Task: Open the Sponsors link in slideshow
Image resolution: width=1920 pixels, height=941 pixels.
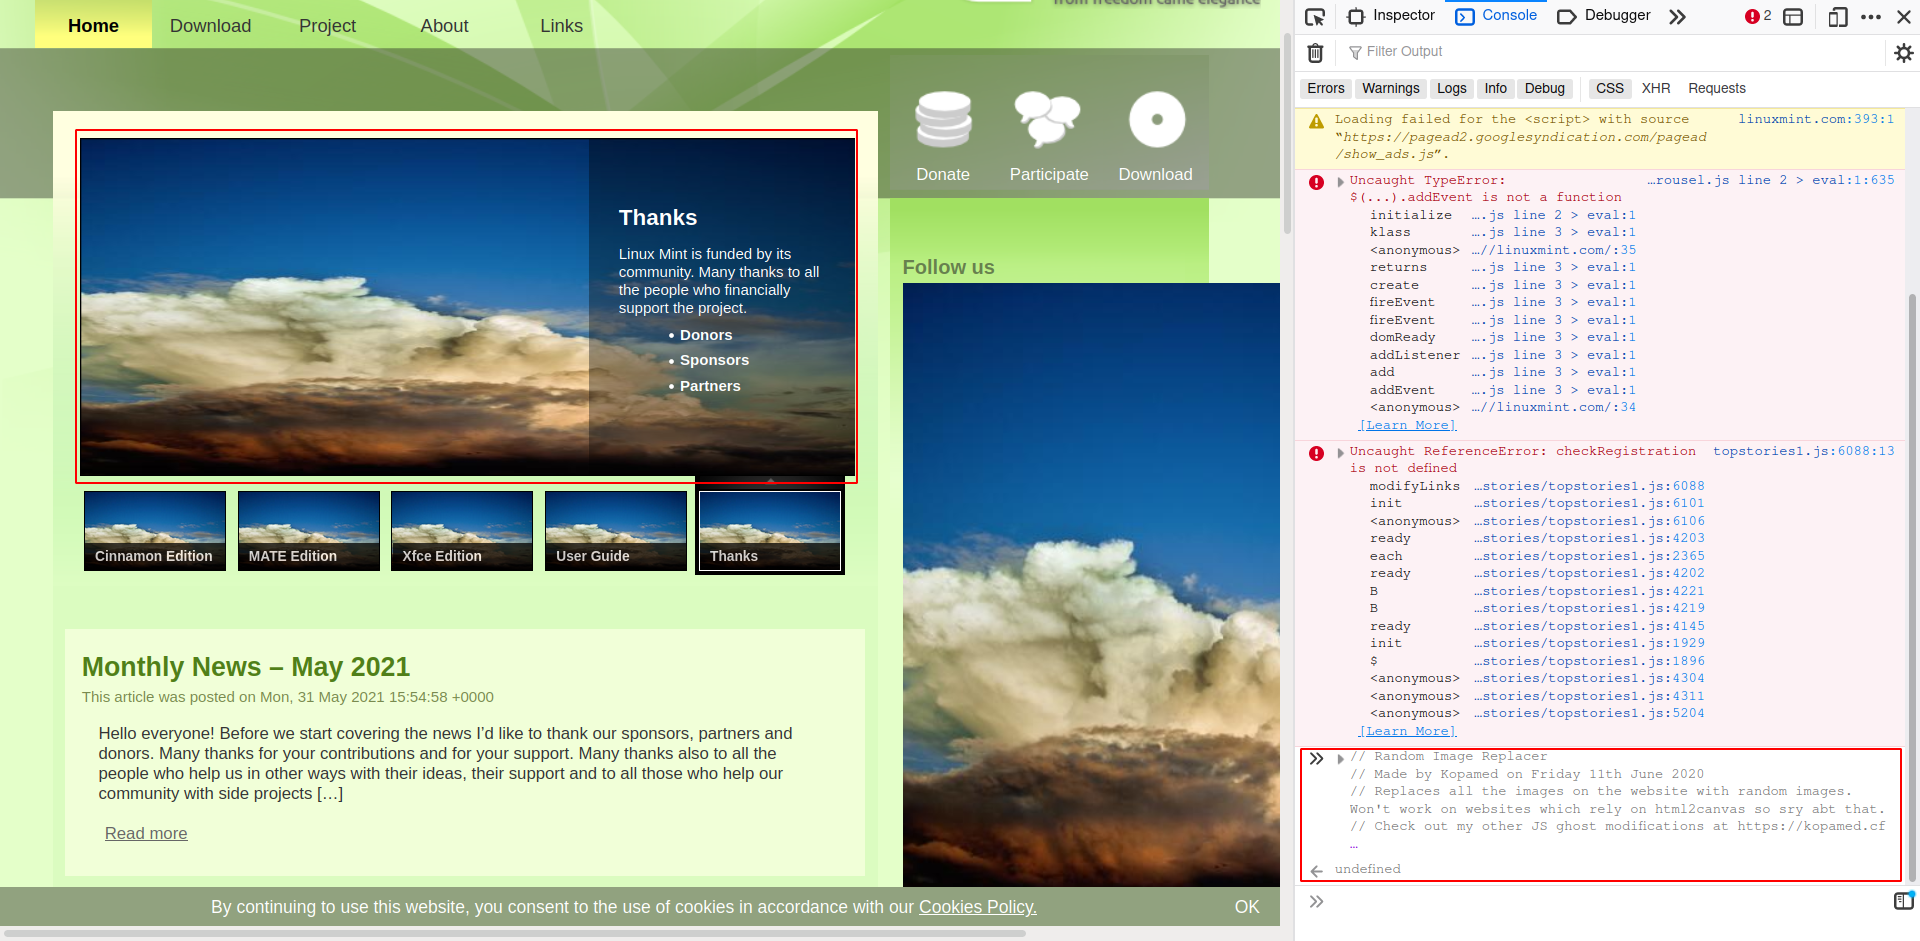Action: click(714, 360)
